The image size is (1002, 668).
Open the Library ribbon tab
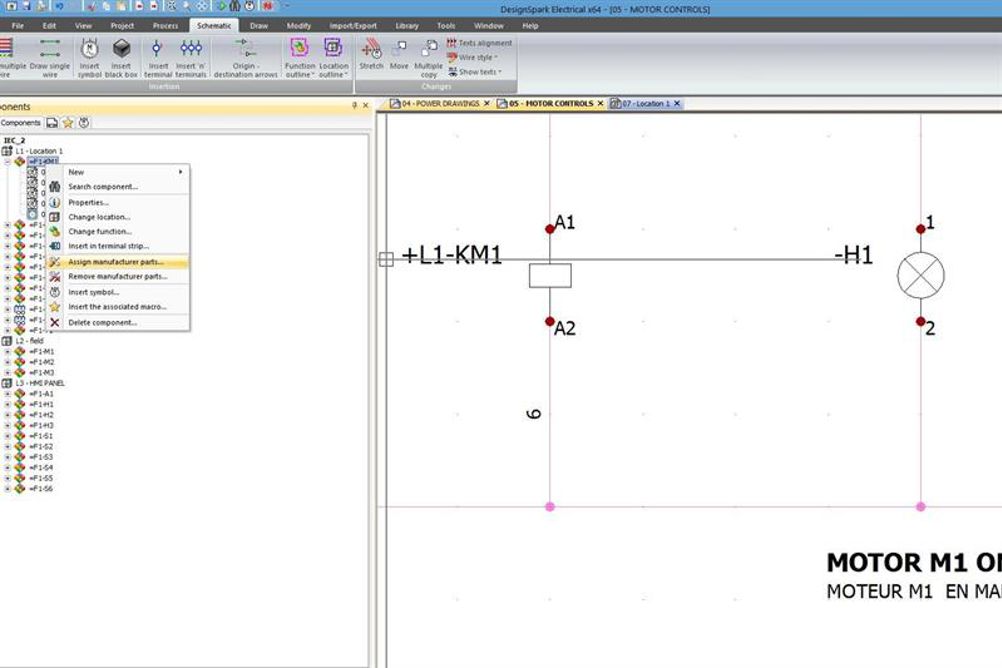click(x=406, y=26)
